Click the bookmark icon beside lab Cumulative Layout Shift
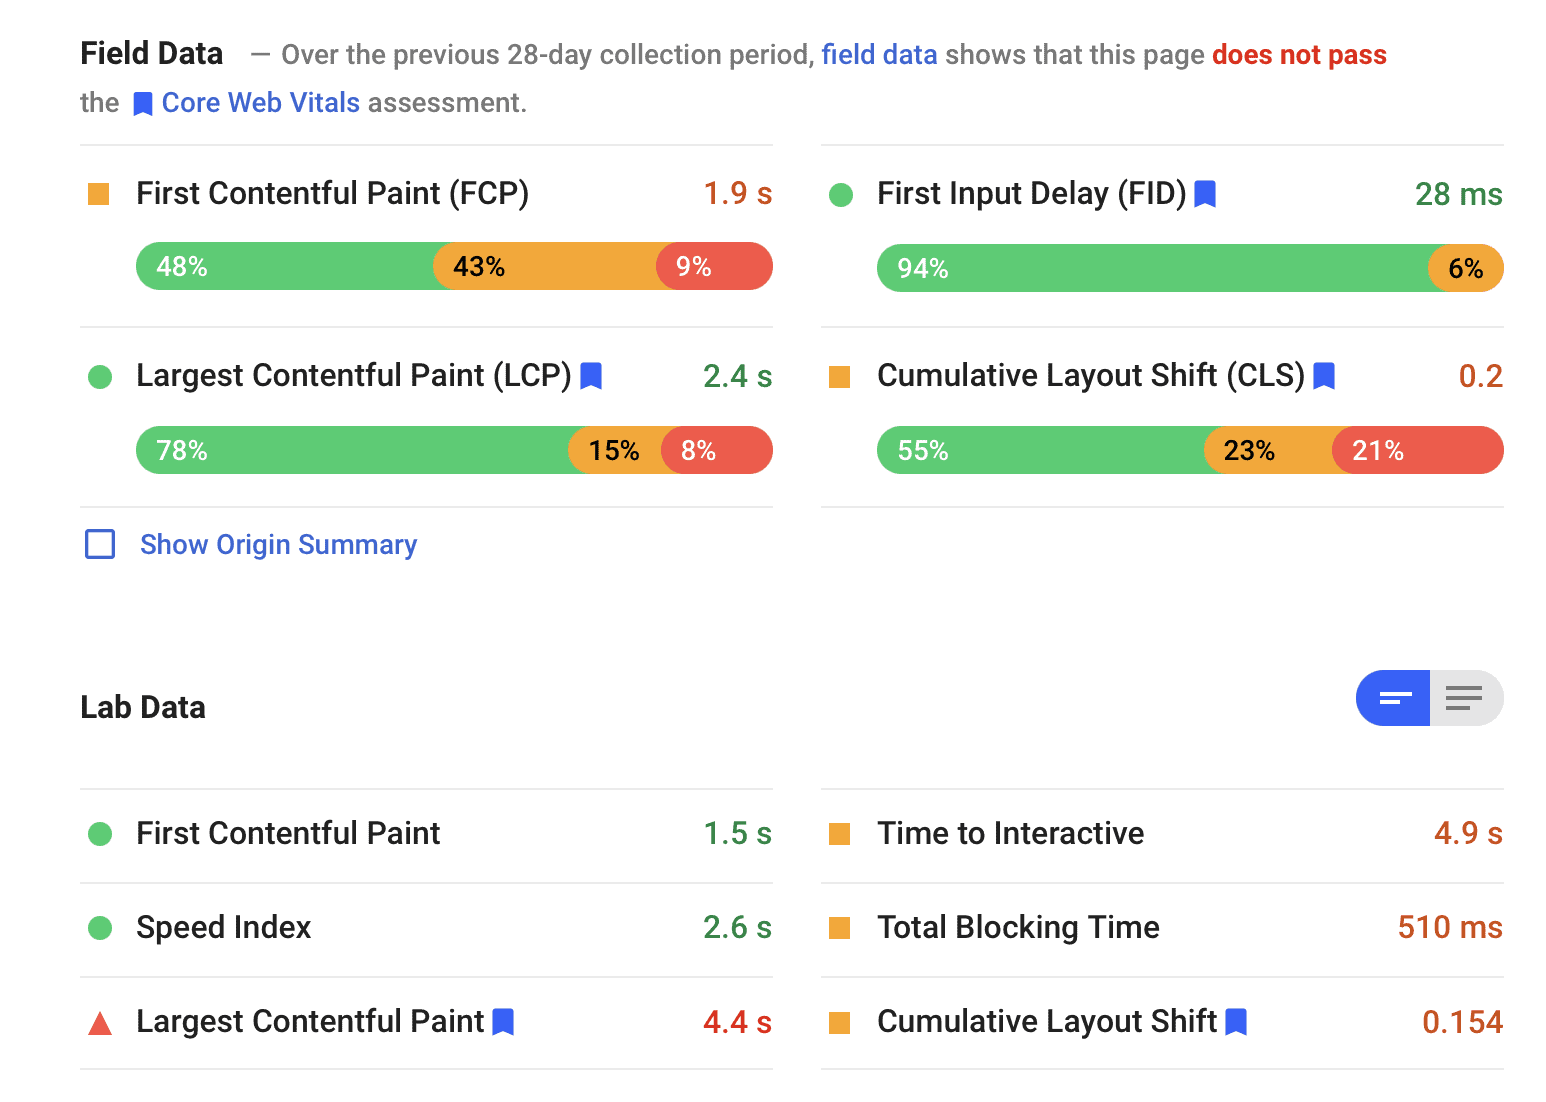 pos(1236,1022)
